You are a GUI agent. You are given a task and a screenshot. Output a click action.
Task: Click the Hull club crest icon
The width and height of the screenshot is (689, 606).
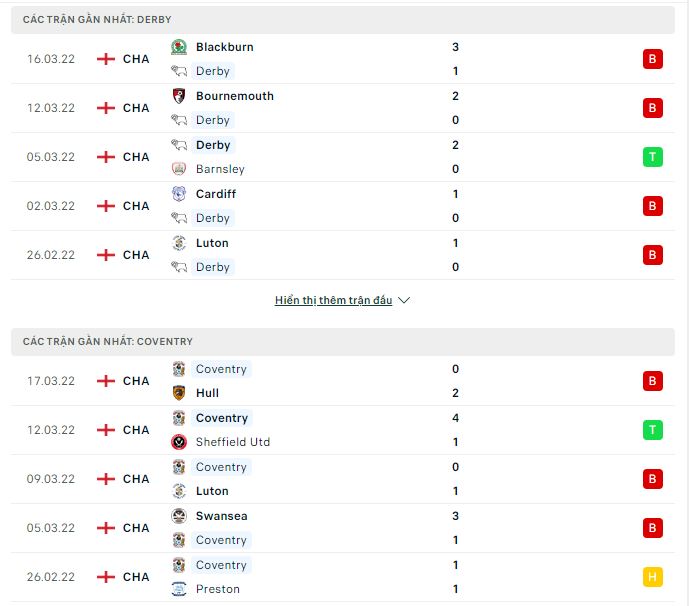coord(179,393)
